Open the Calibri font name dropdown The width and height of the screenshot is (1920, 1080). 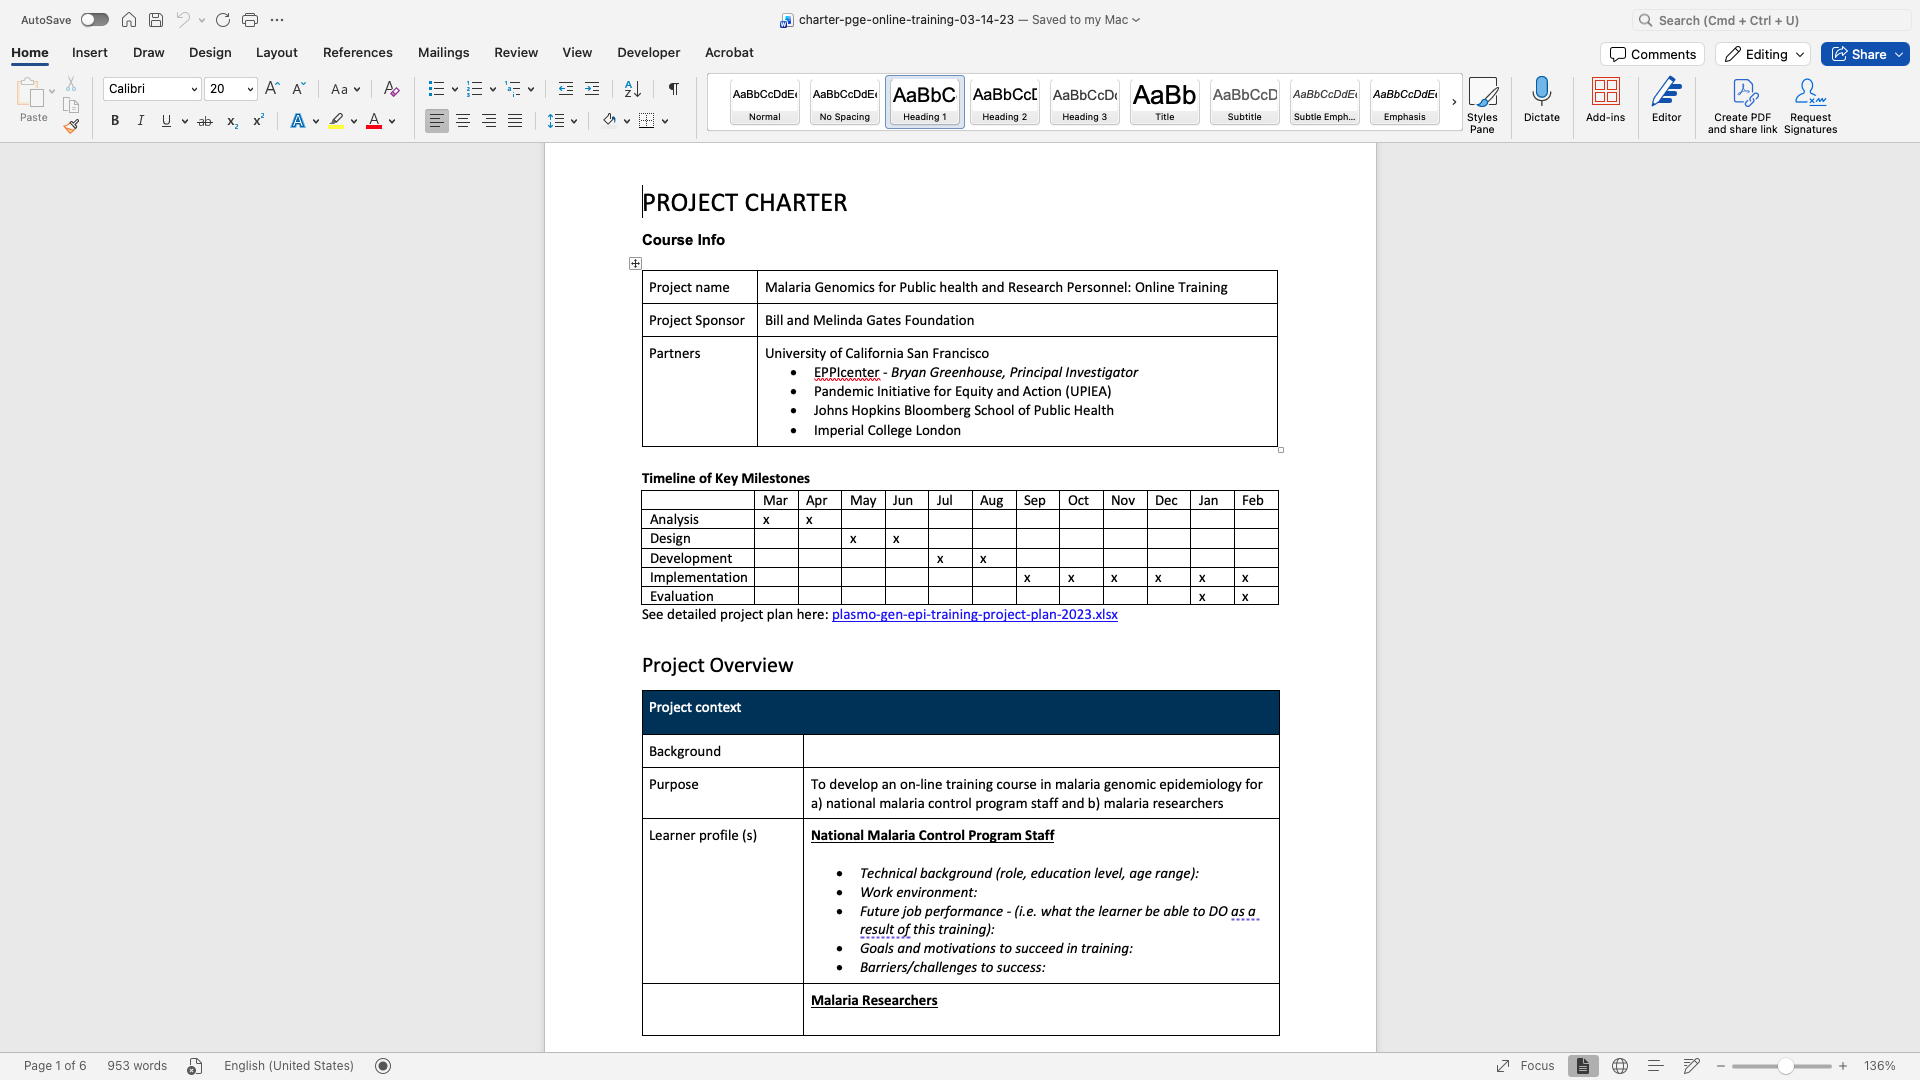click(194, 89)
